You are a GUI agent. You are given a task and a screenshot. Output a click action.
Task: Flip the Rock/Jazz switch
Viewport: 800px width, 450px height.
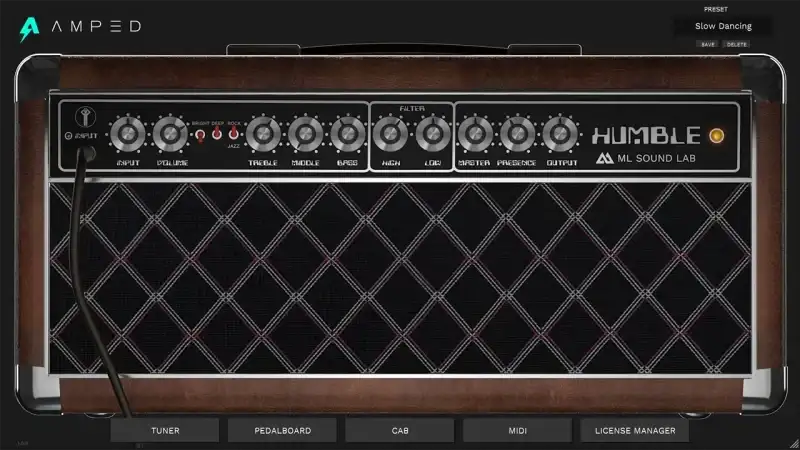[233, 133]
